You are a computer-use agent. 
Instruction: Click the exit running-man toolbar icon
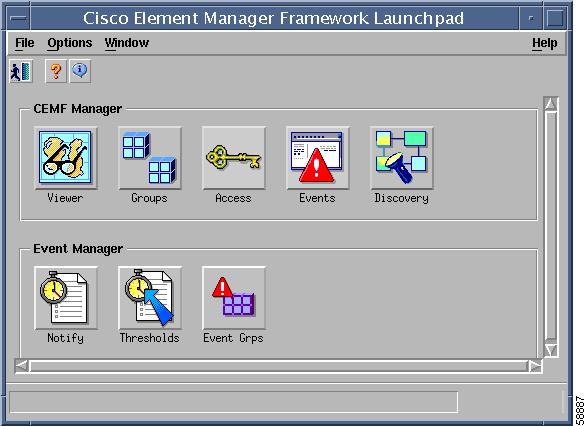[x=21, y=71]
